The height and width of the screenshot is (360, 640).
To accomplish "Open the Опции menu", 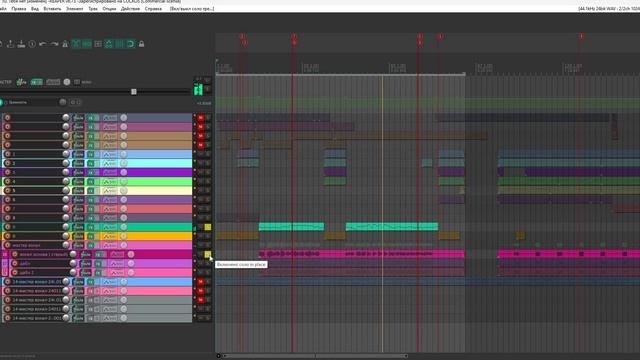I will pos(109,9).
